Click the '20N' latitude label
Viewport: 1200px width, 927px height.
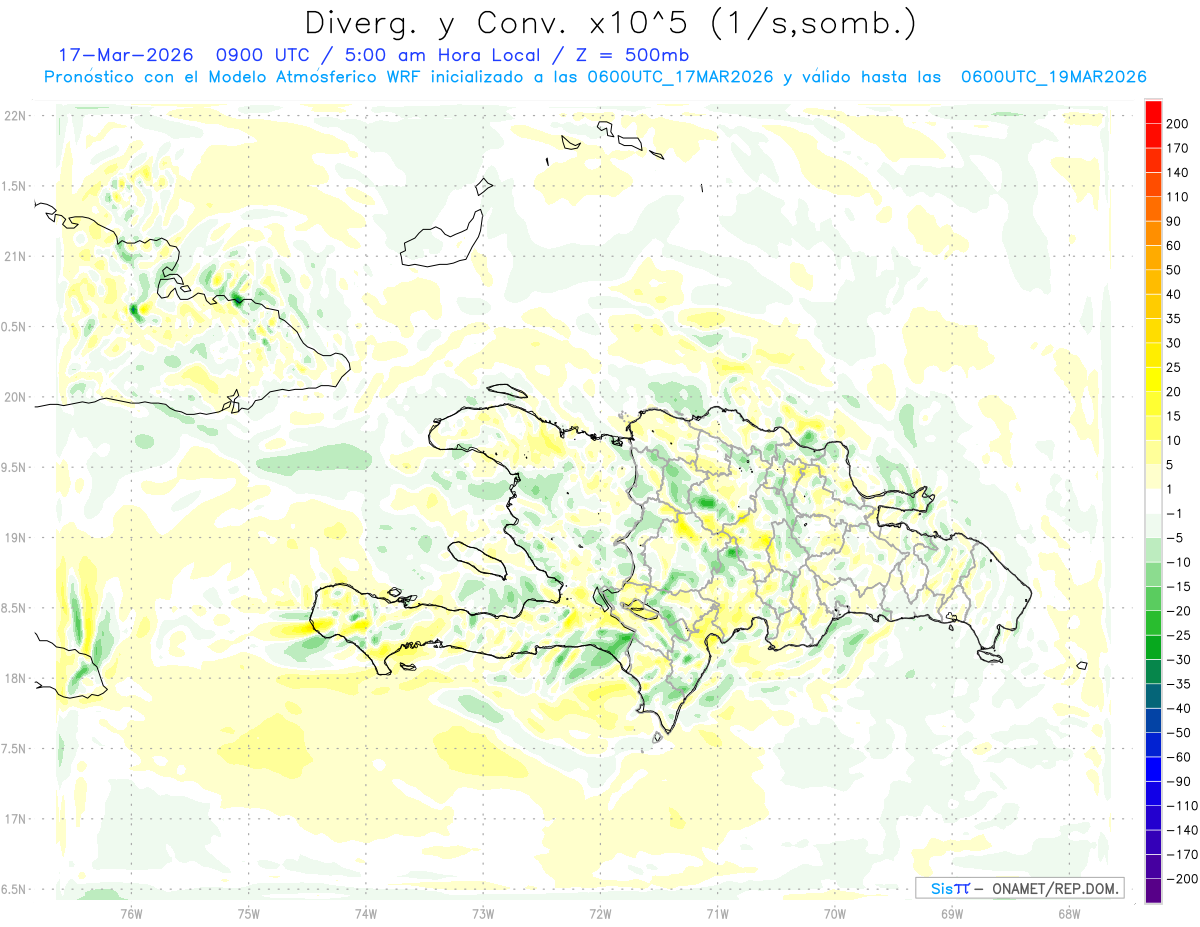(x=15, y=397)
